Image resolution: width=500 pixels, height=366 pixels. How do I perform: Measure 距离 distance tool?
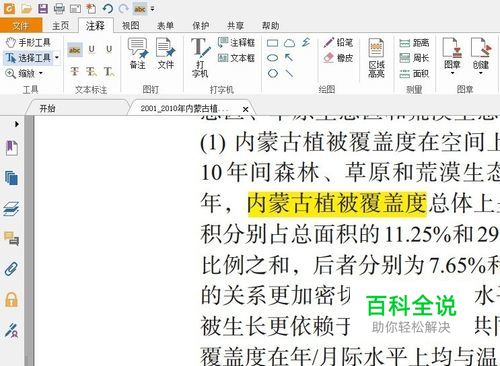coord(414,43)
